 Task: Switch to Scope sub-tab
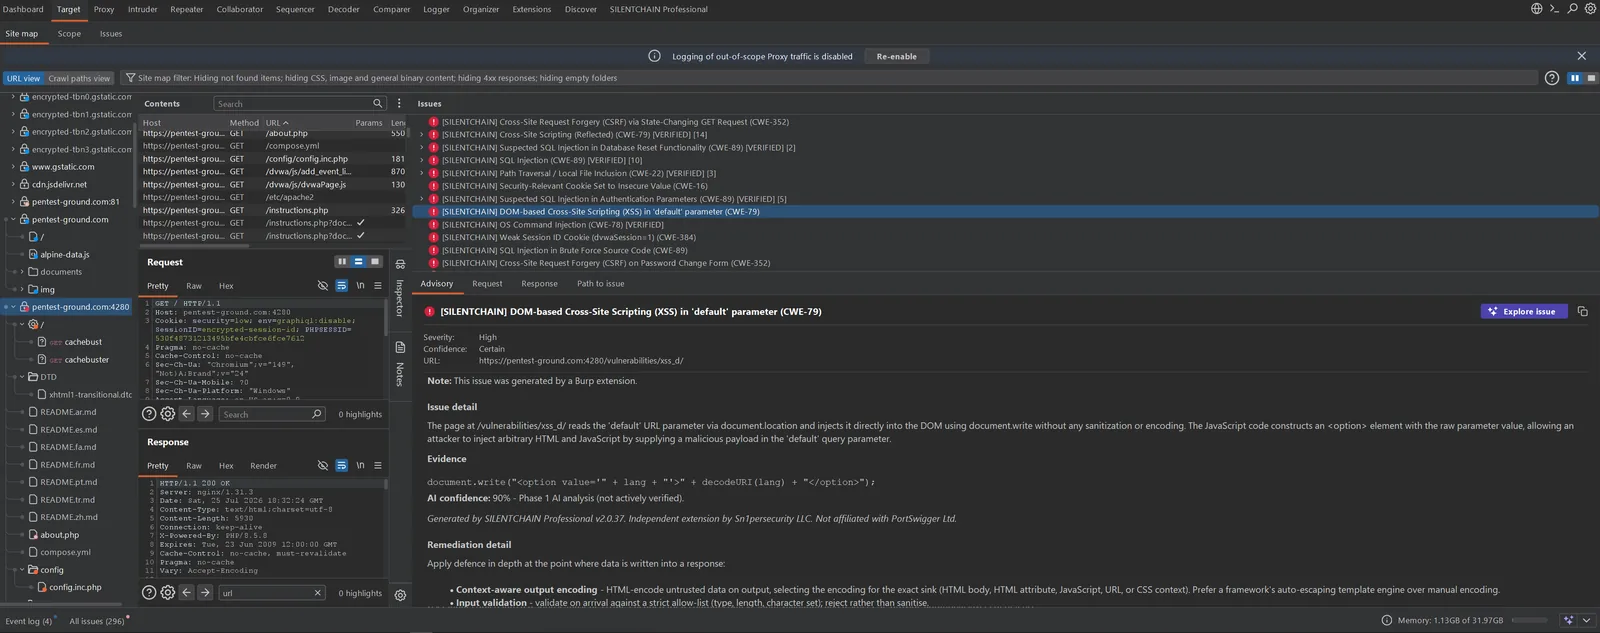(x=69, y=34)
